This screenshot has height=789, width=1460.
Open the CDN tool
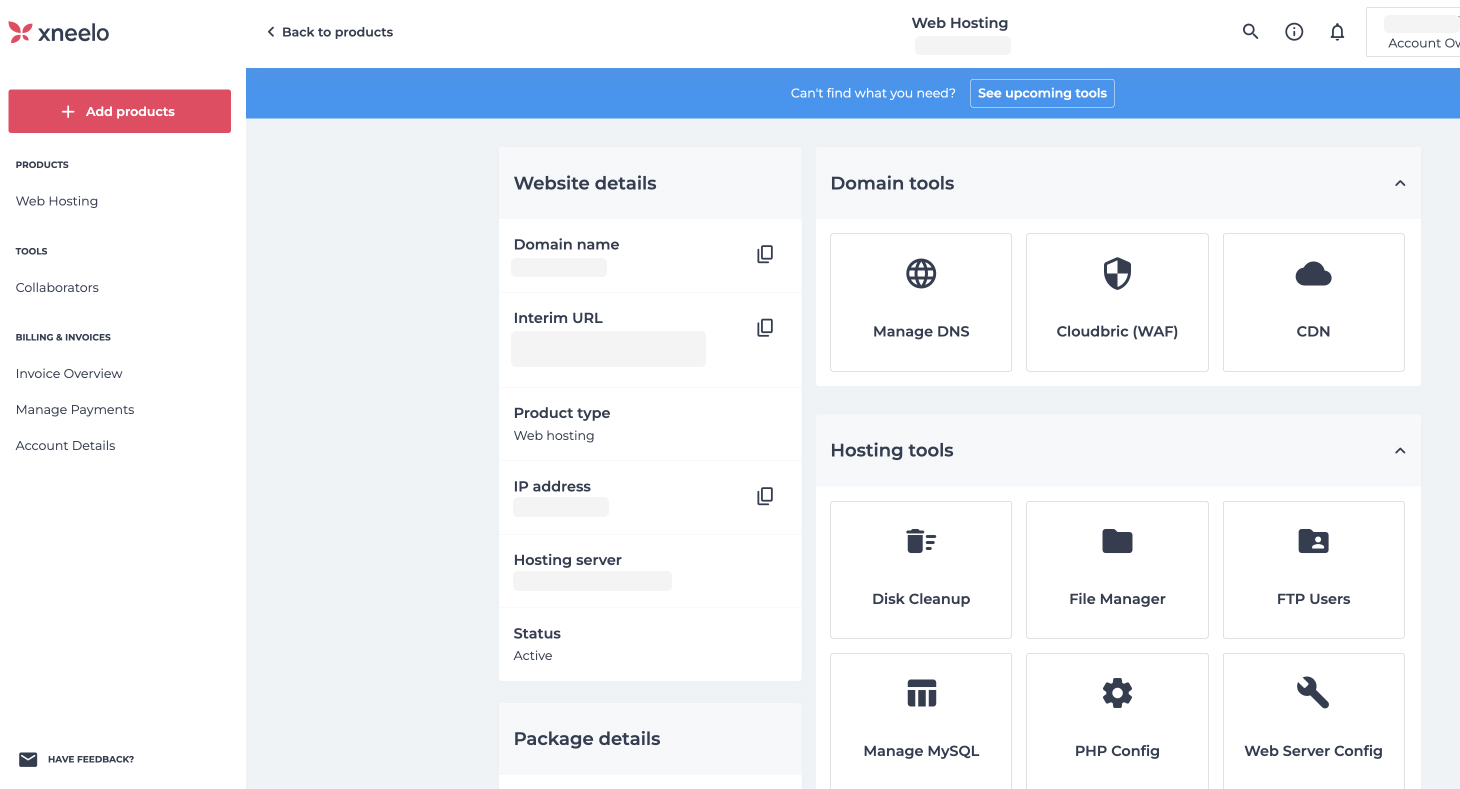click(1313, 302)
